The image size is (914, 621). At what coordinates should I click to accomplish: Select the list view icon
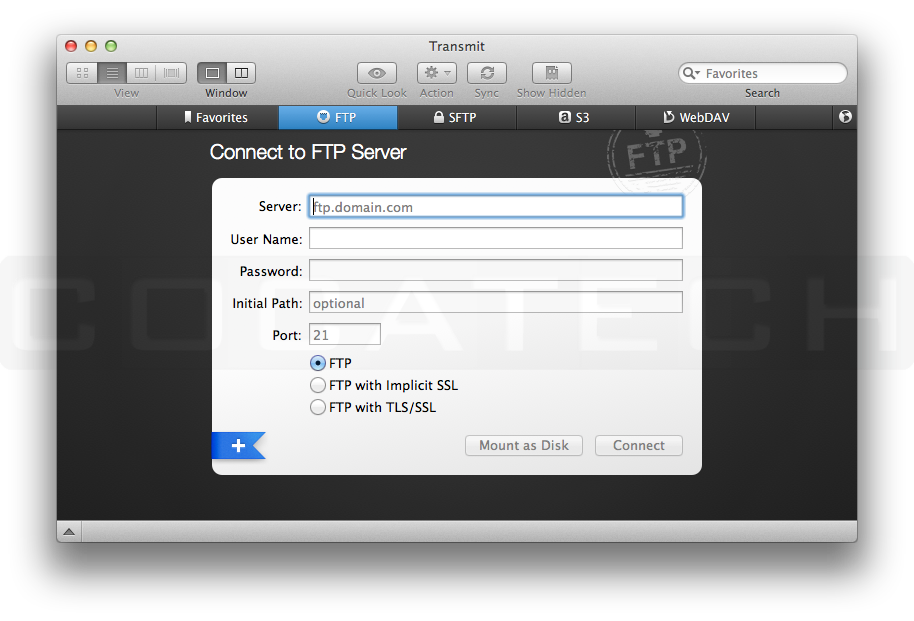pyautogui.click(x=111, y=72)
